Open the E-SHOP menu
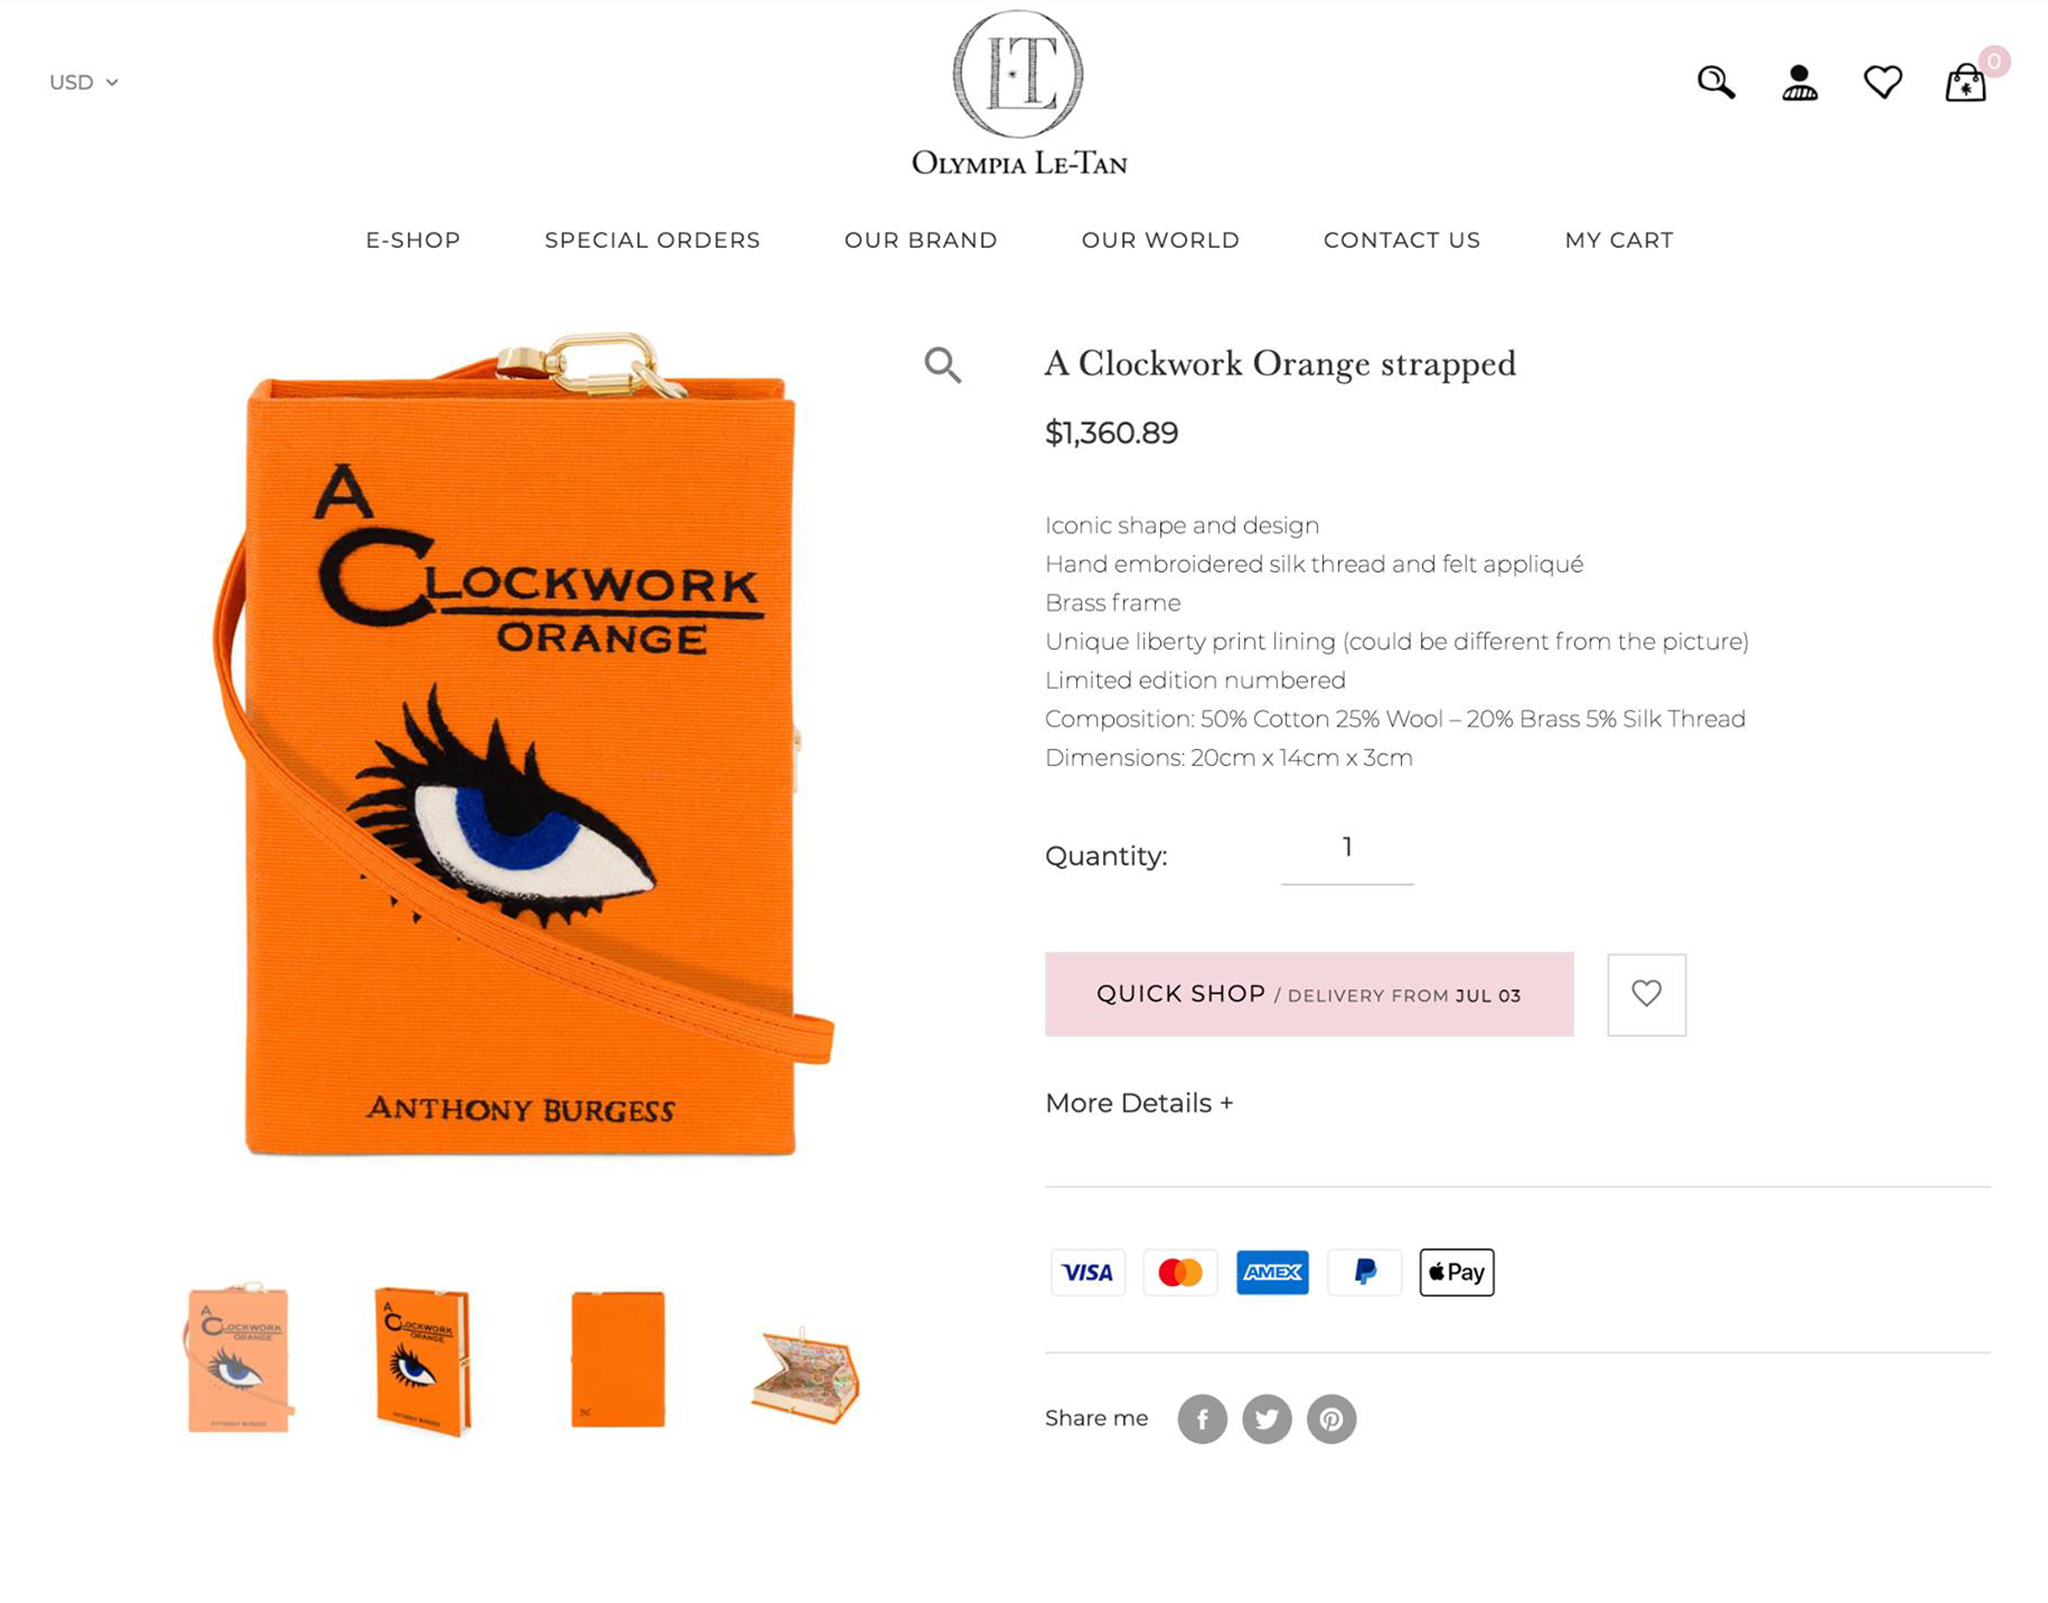2048x1603 pixels. coord(413,240)
